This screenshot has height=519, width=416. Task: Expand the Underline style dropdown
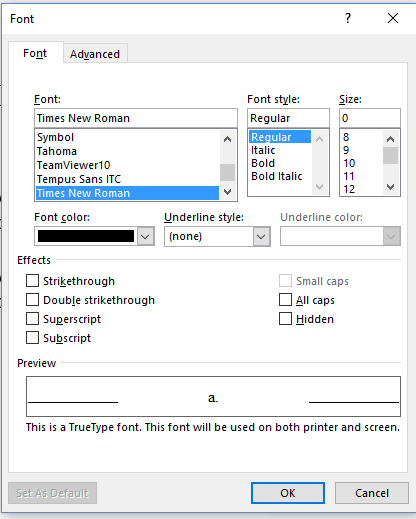[261, 236]
